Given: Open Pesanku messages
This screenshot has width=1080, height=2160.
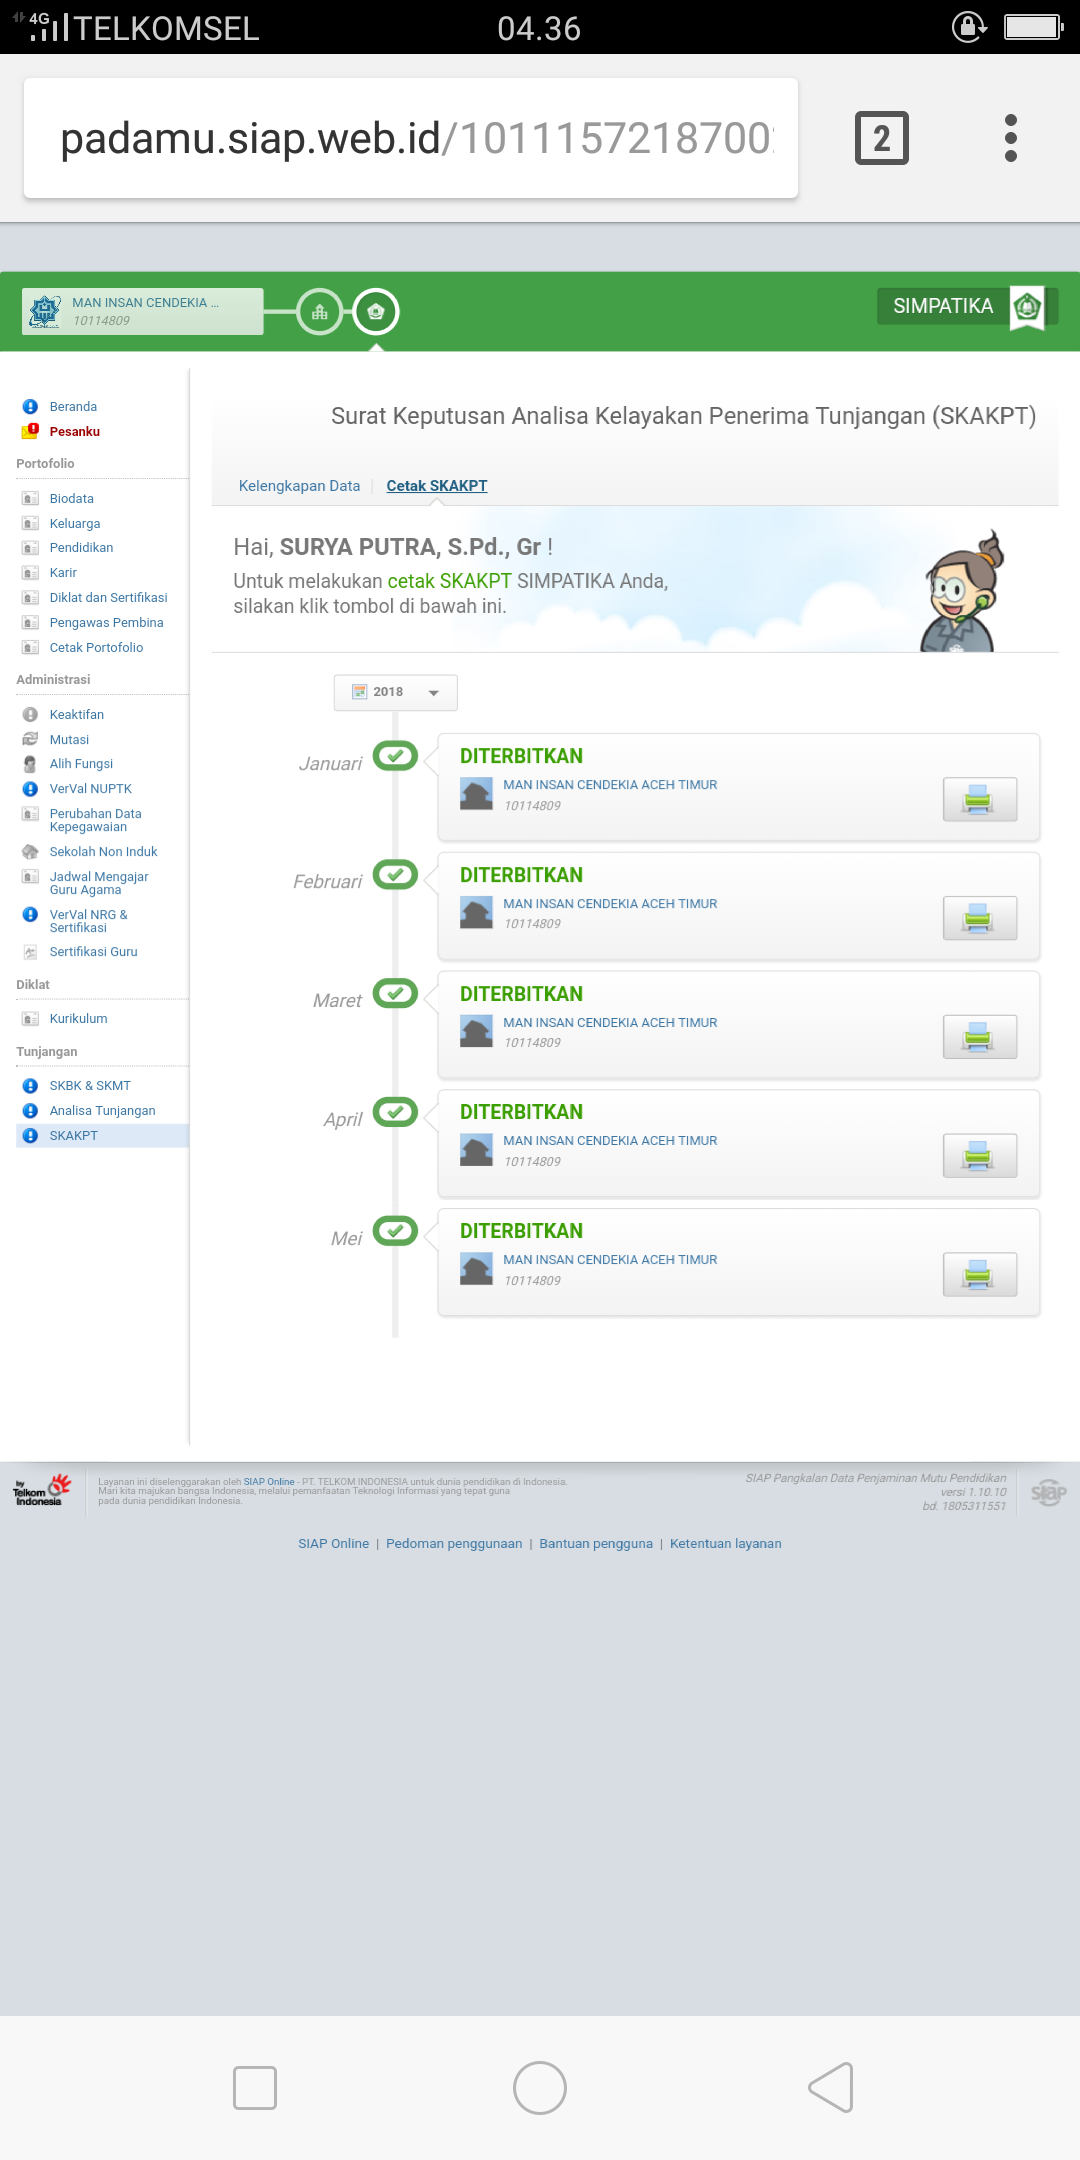Looking at the screenshot, I should 74,432.
